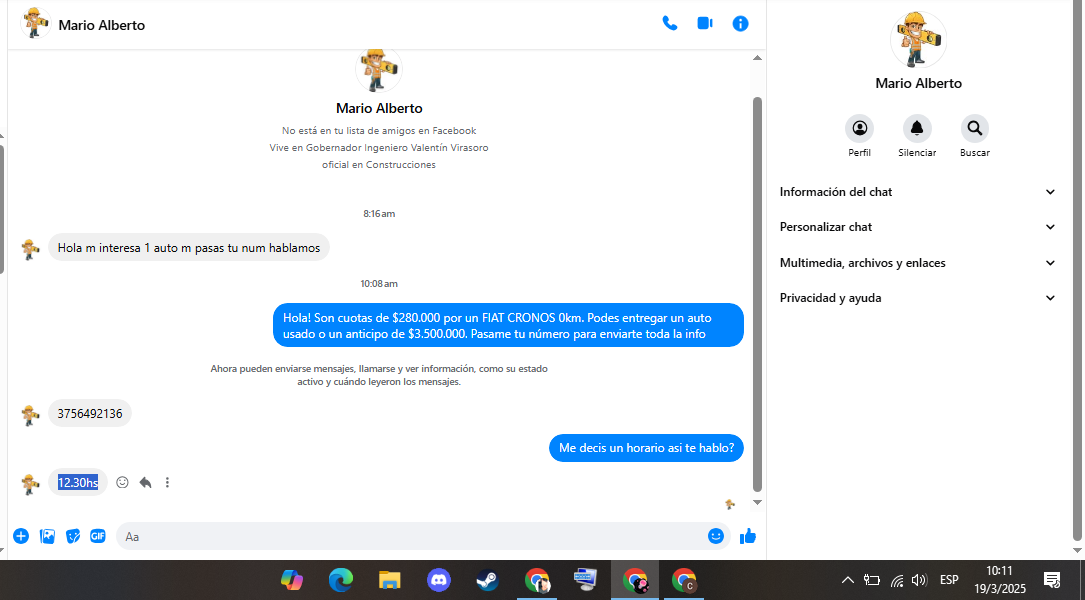The height and width of the screenshot is (600, 1085).
Task: Open emoji picker in message field
Action: (715, 536)
